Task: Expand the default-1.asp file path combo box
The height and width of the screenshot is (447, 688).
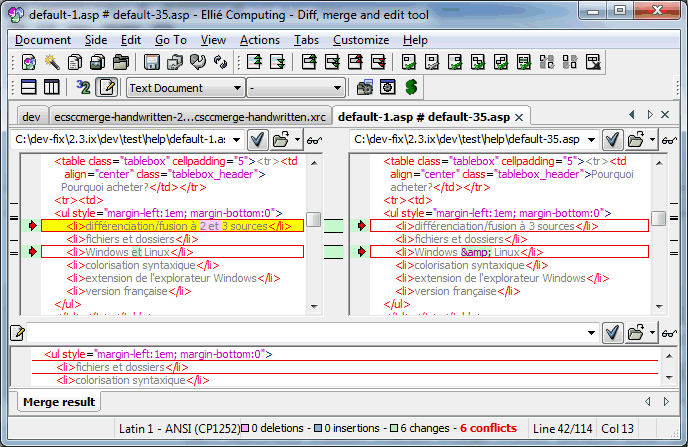Action: (x=236, y=140)
